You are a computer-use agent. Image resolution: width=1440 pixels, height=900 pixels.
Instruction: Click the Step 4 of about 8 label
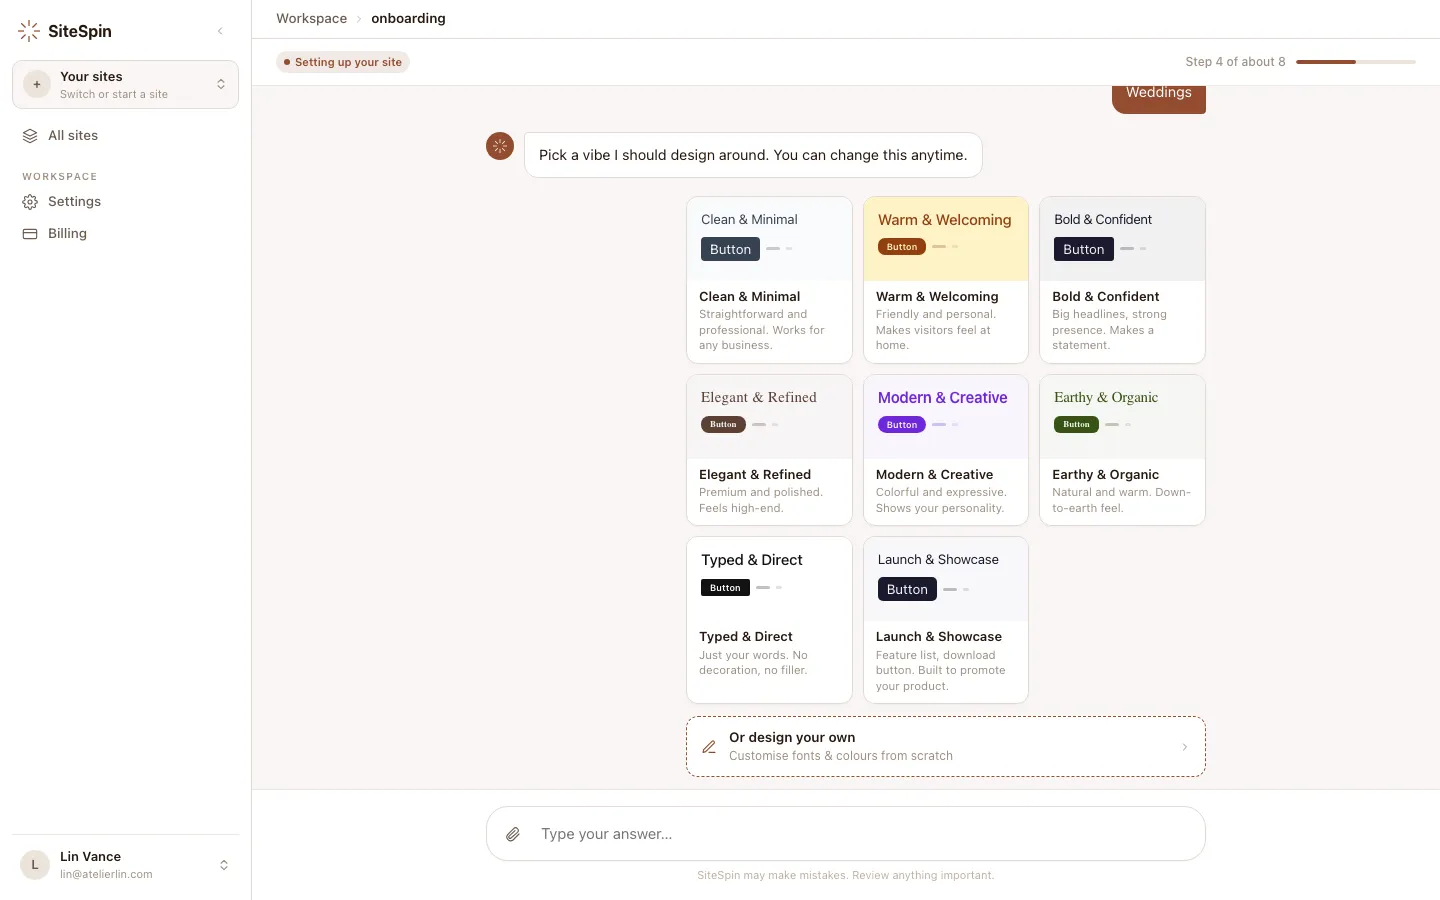click(x=1235, y=62)
